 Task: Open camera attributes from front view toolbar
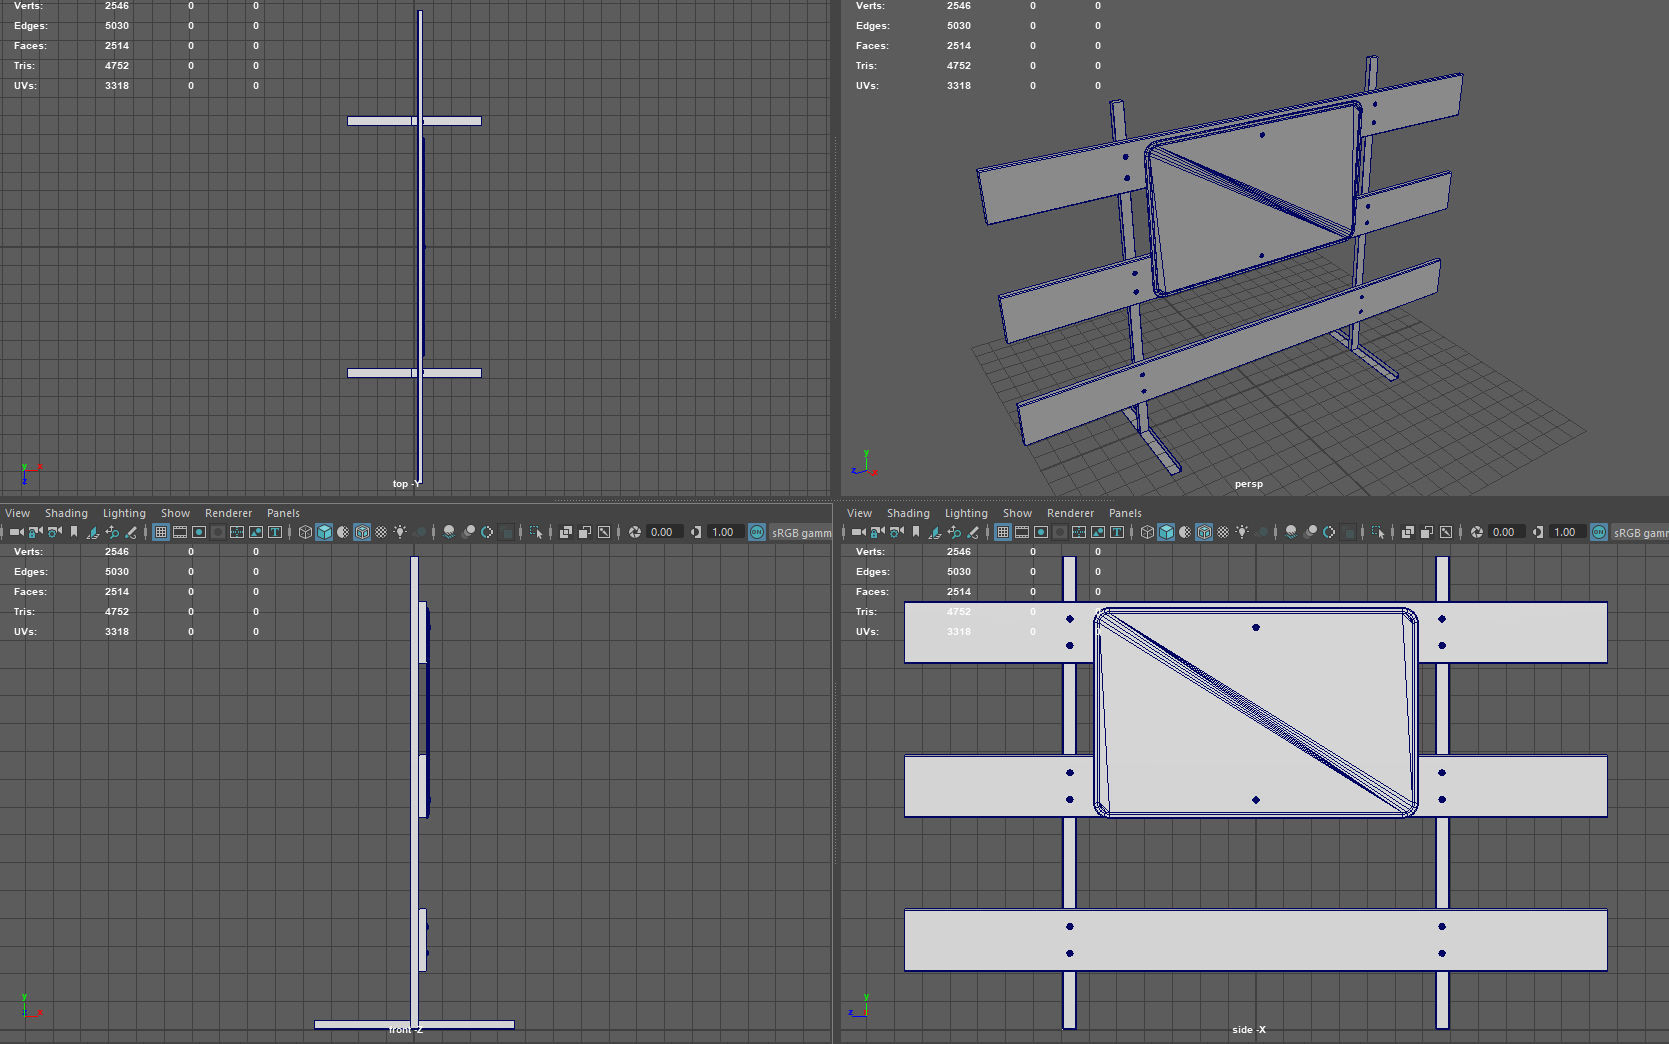point(54,532)
